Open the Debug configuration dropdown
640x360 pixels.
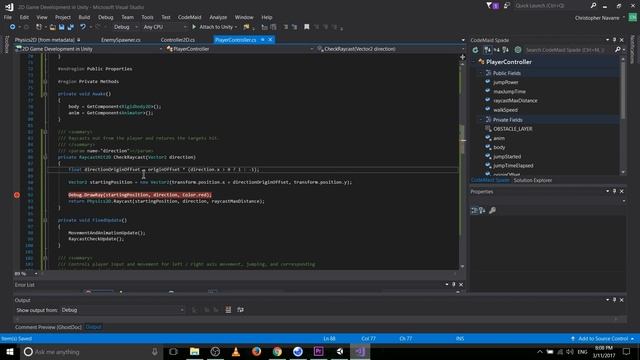(x=125, y=27)
